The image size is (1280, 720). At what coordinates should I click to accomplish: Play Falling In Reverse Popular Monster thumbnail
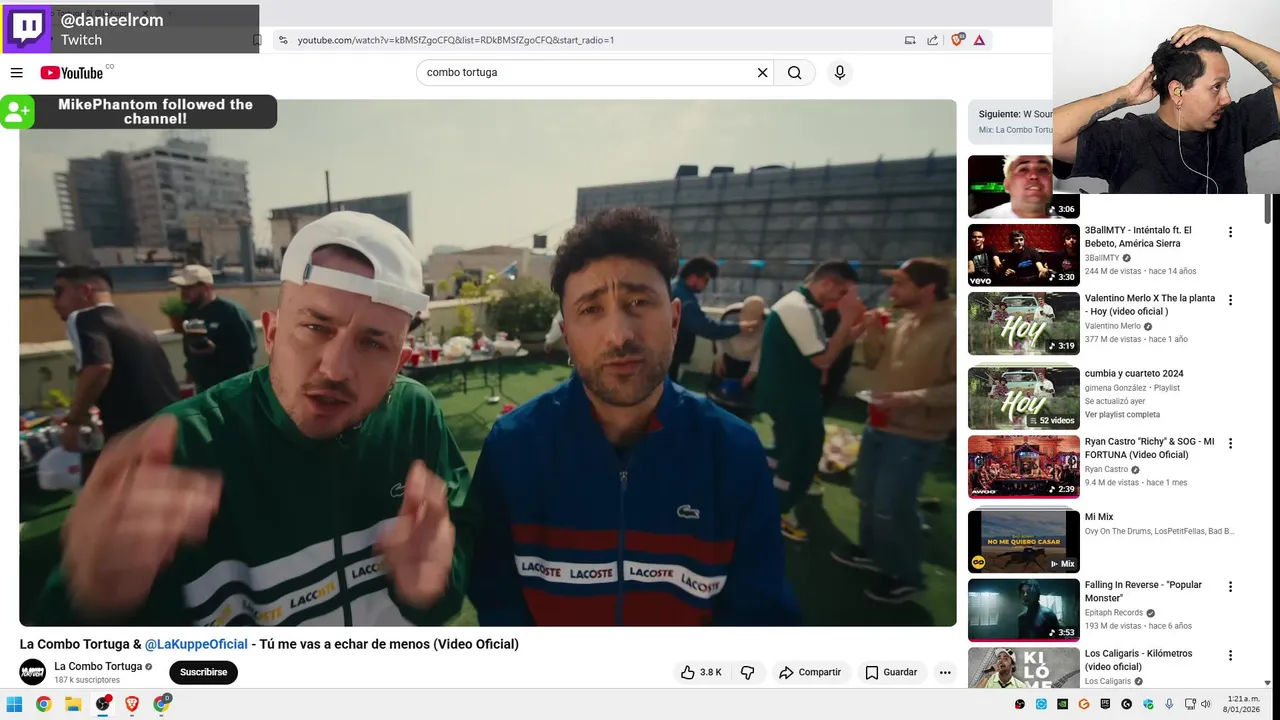(x=1023, y=610)
